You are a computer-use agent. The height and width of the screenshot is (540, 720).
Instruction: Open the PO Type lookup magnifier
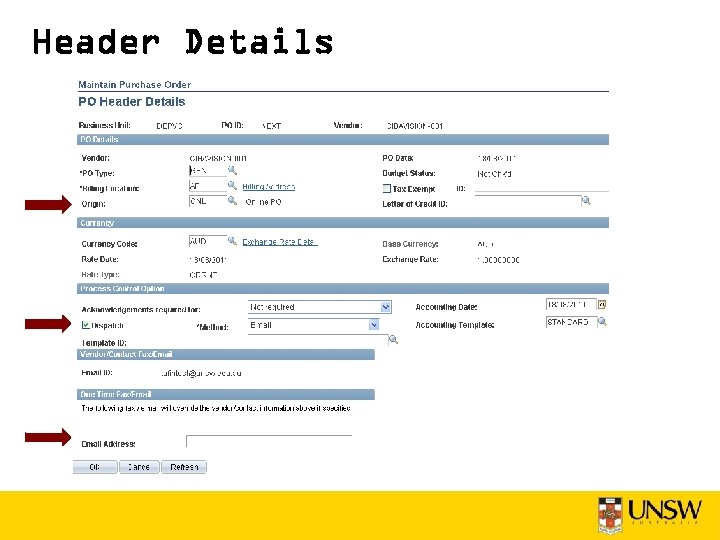coord(232,170)
